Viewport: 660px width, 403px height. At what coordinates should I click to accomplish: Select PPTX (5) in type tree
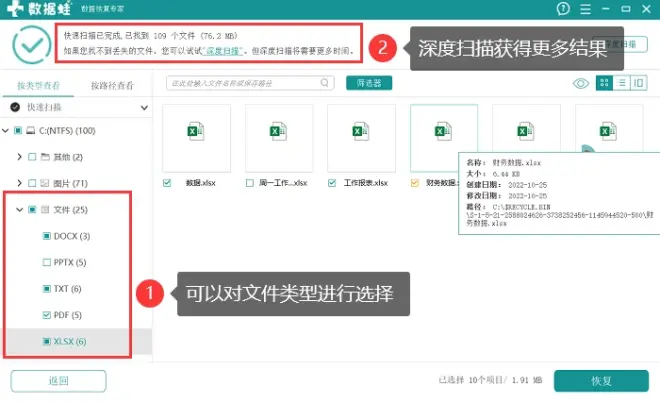pos(70,262)
